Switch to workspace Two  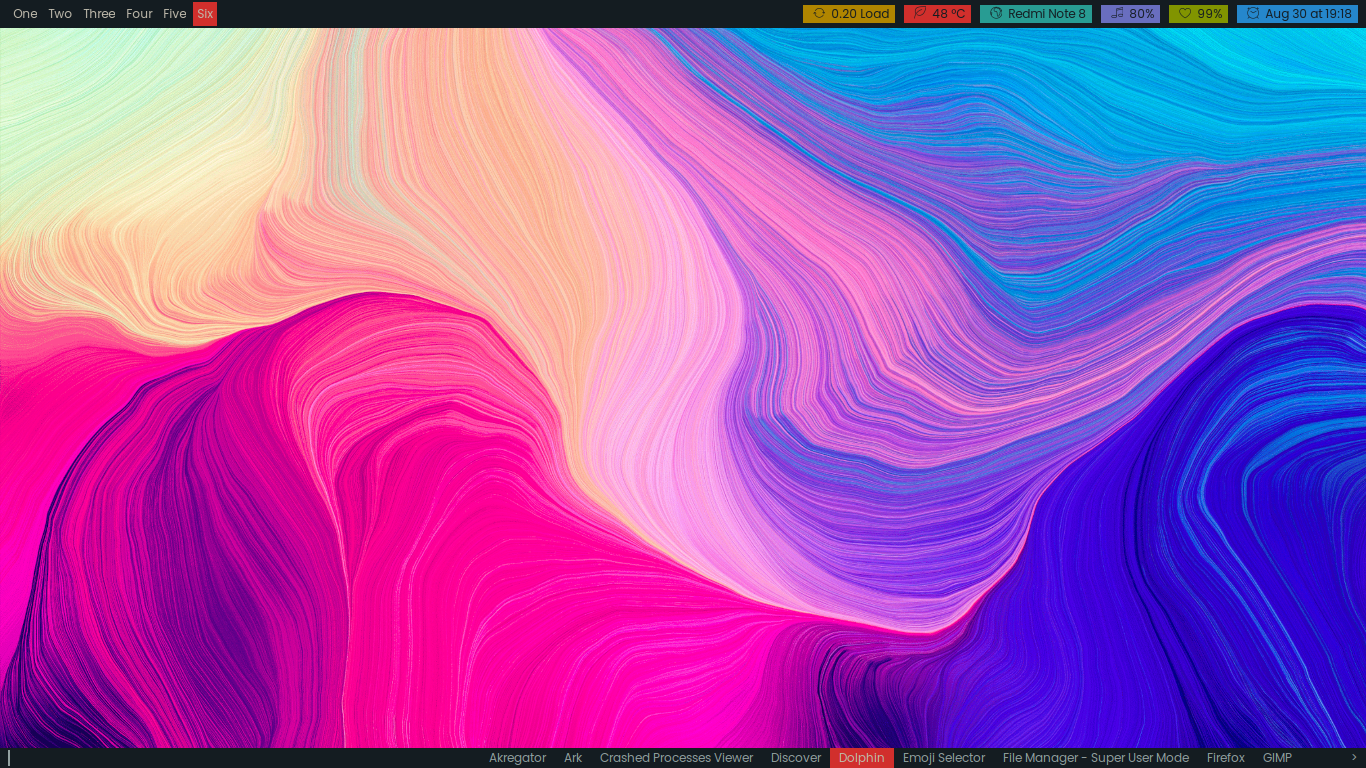pyautogui.click(x=60, y=14)
